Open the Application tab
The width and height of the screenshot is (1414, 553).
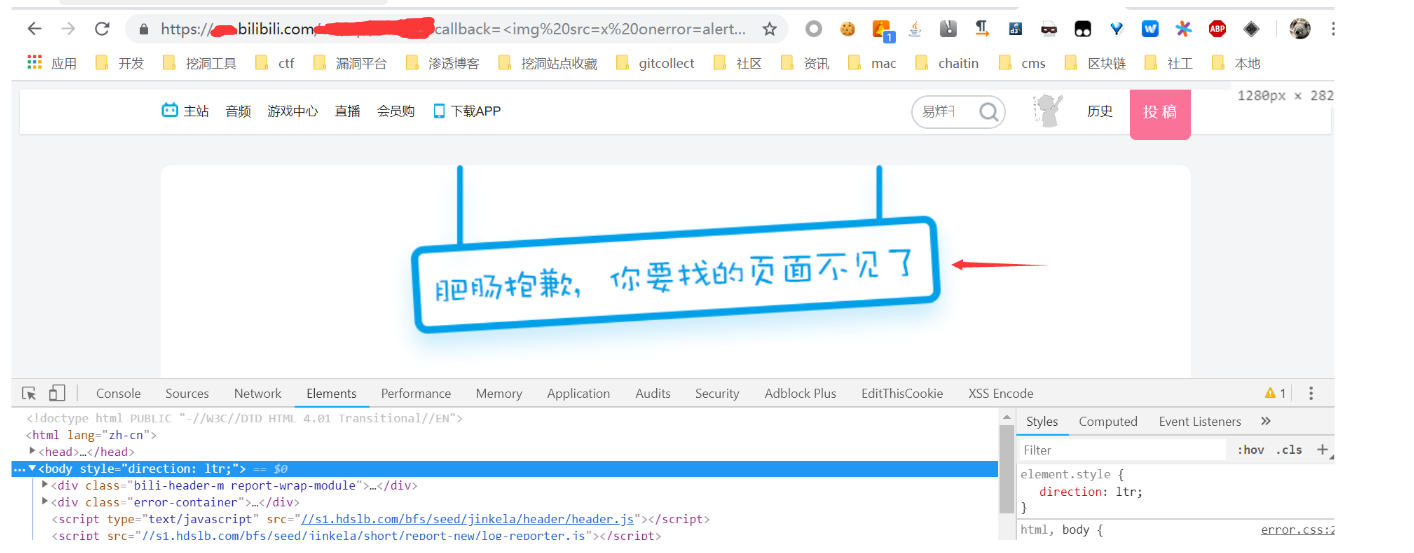[x=578, y=393]
